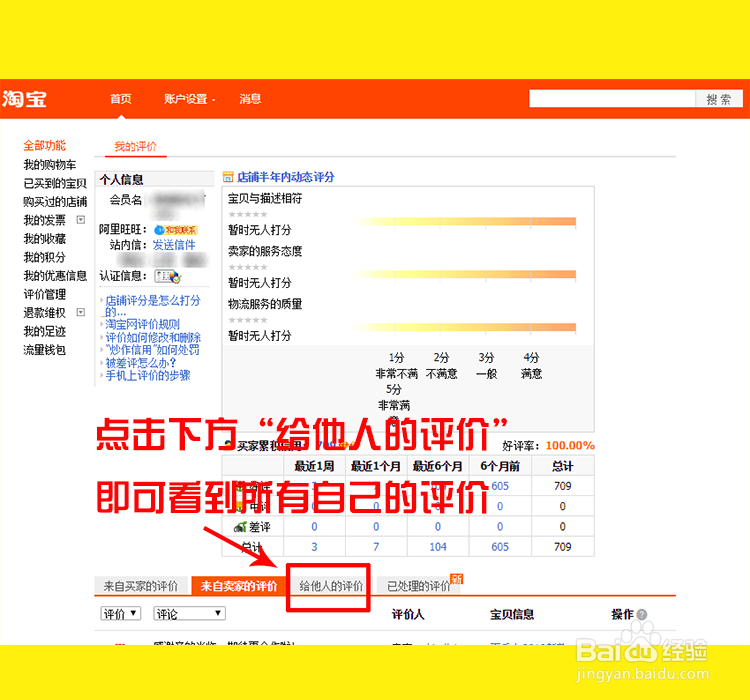750x700 pixels.
Task: Click the 宝贝信息 column header
Action: [512, 614]
